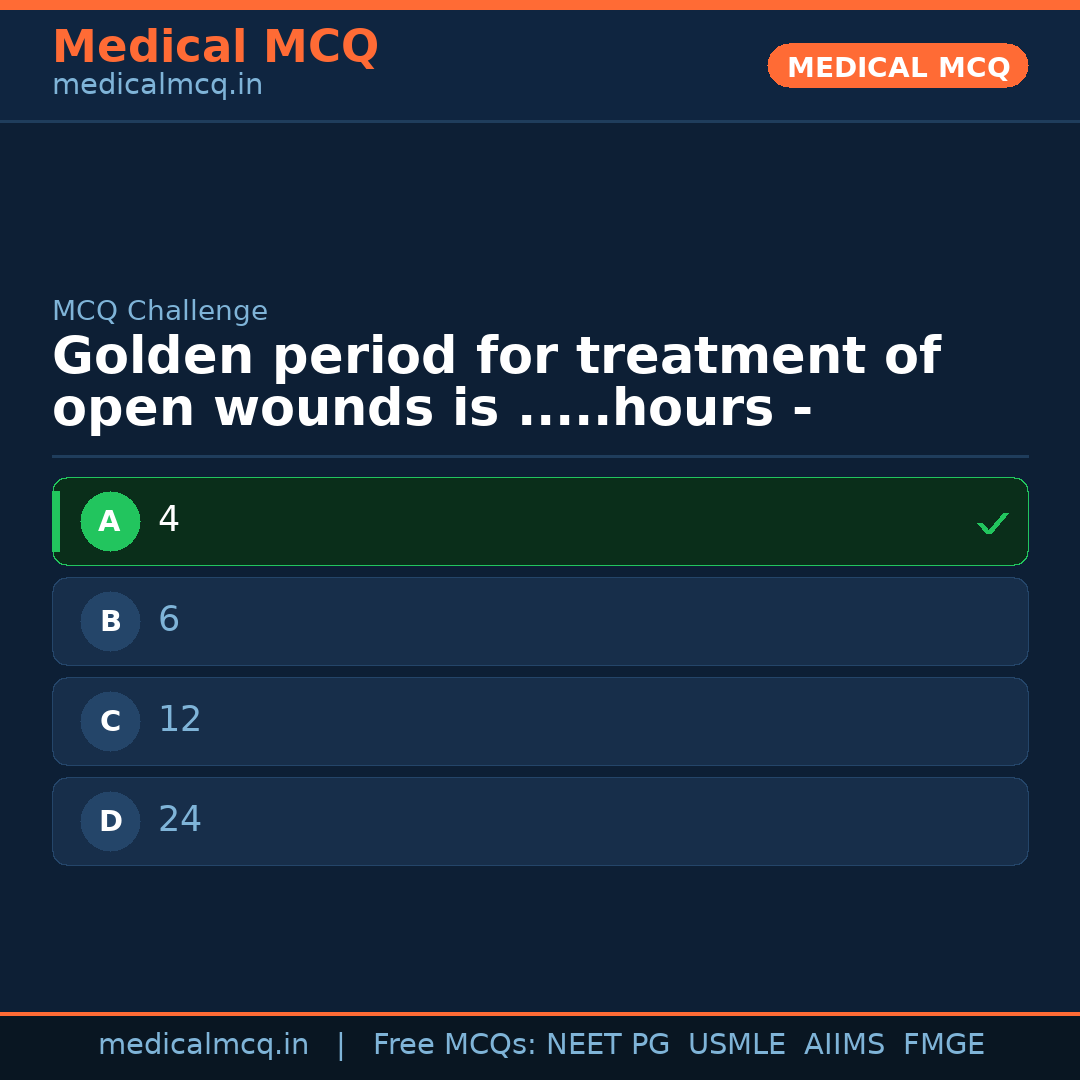This screenshot has width=1080, height=1080.
Task: Select answer option C showing 12
Action: pos(540,721)
